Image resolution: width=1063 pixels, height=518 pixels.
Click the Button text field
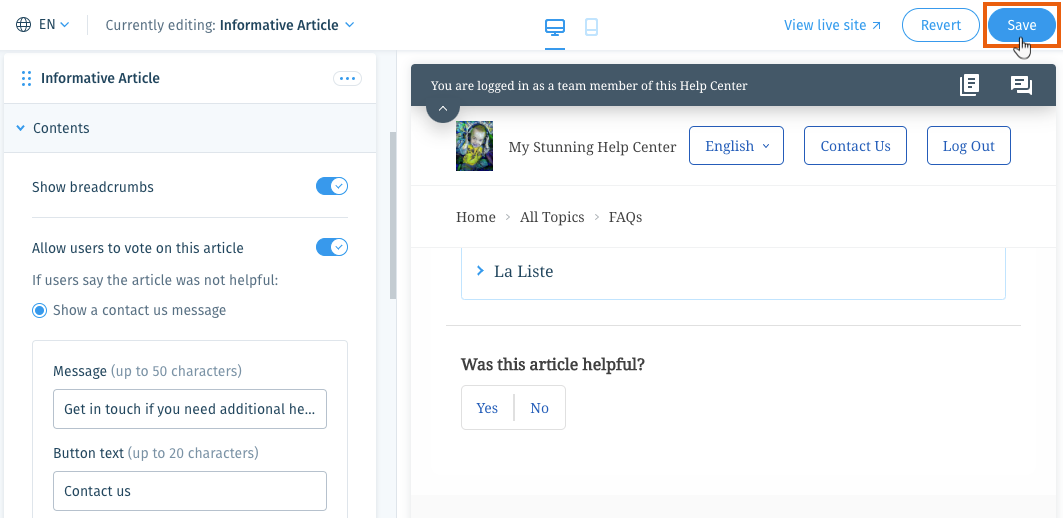190,491
